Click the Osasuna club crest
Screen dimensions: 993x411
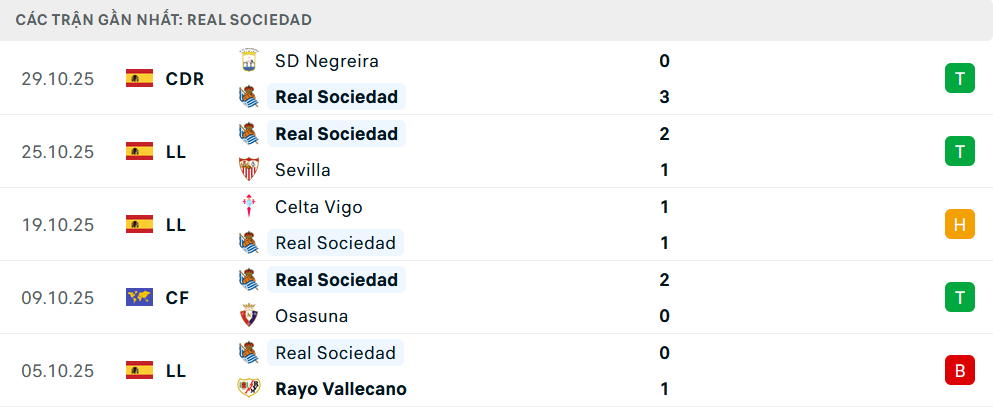[x=248, y=316]
